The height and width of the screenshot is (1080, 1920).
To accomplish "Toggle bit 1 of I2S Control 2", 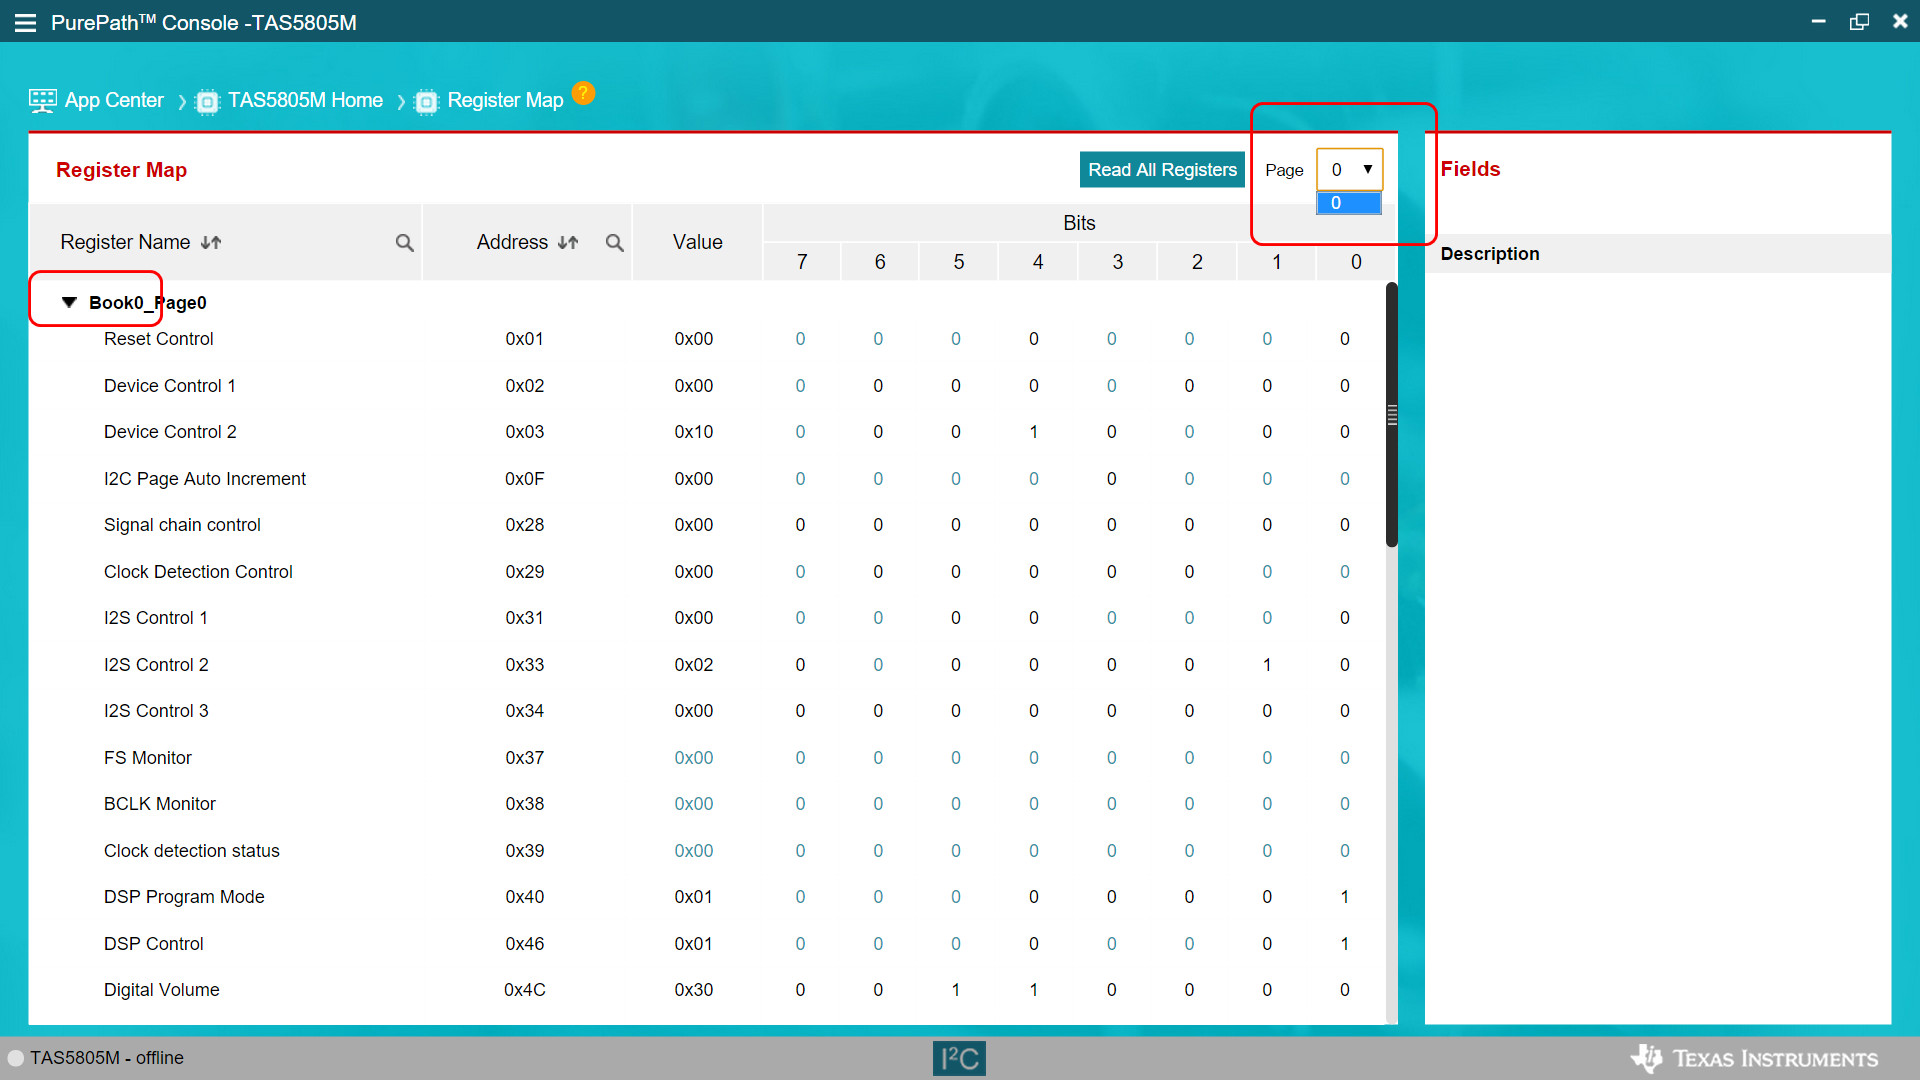I will tap(1267, 665).
